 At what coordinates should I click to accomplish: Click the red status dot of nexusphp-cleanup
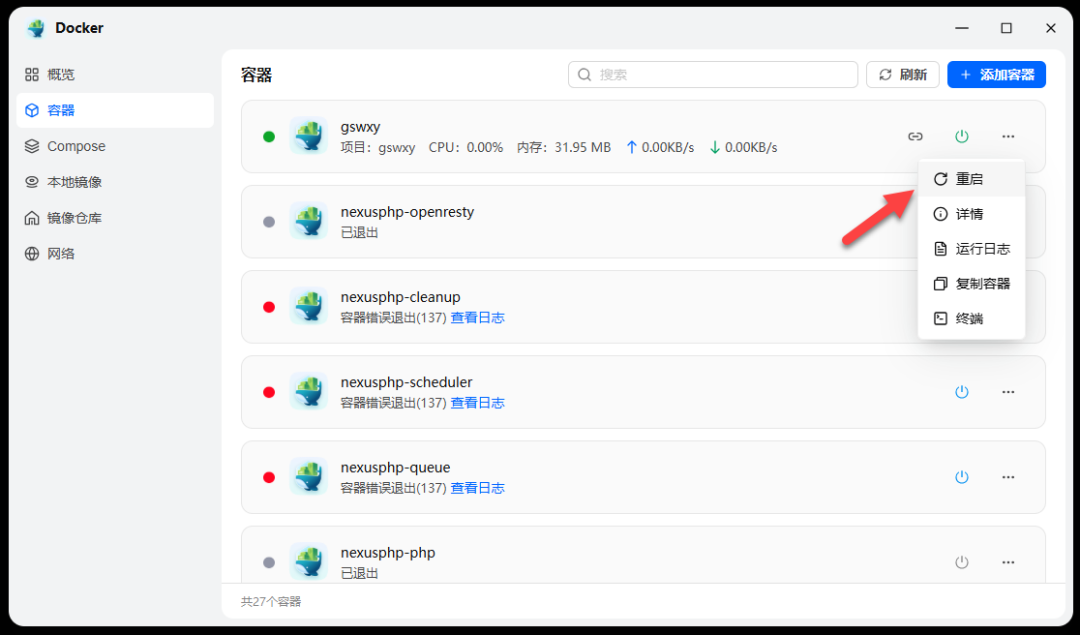(269, 307)
